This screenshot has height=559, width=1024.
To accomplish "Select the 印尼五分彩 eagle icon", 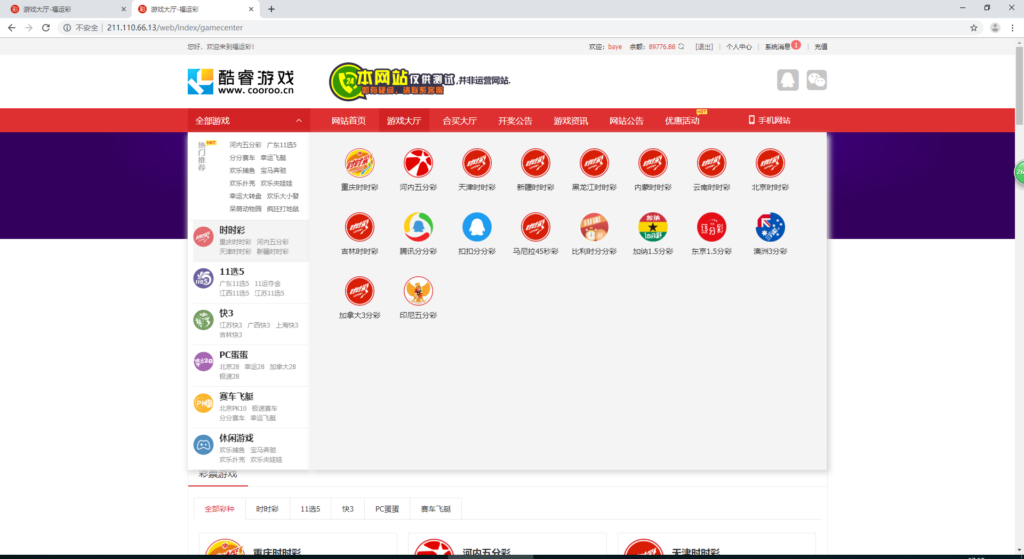I will coord(418,292).
